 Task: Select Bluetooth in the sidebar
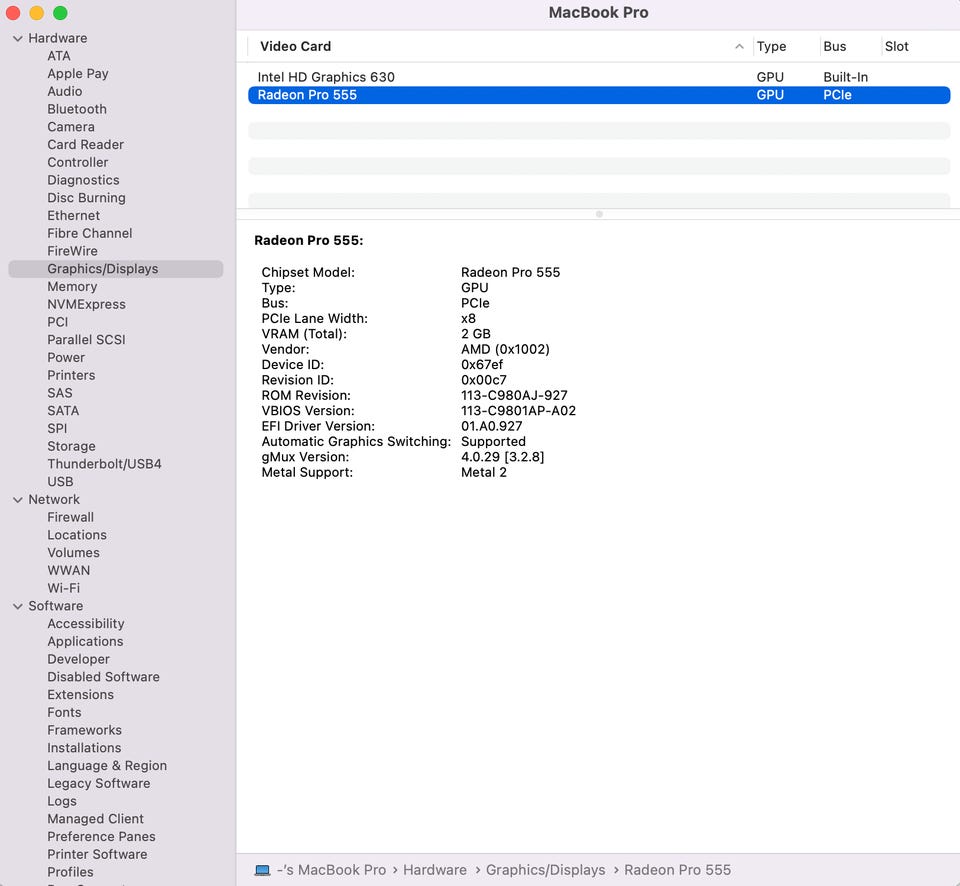tap(77, 109)
